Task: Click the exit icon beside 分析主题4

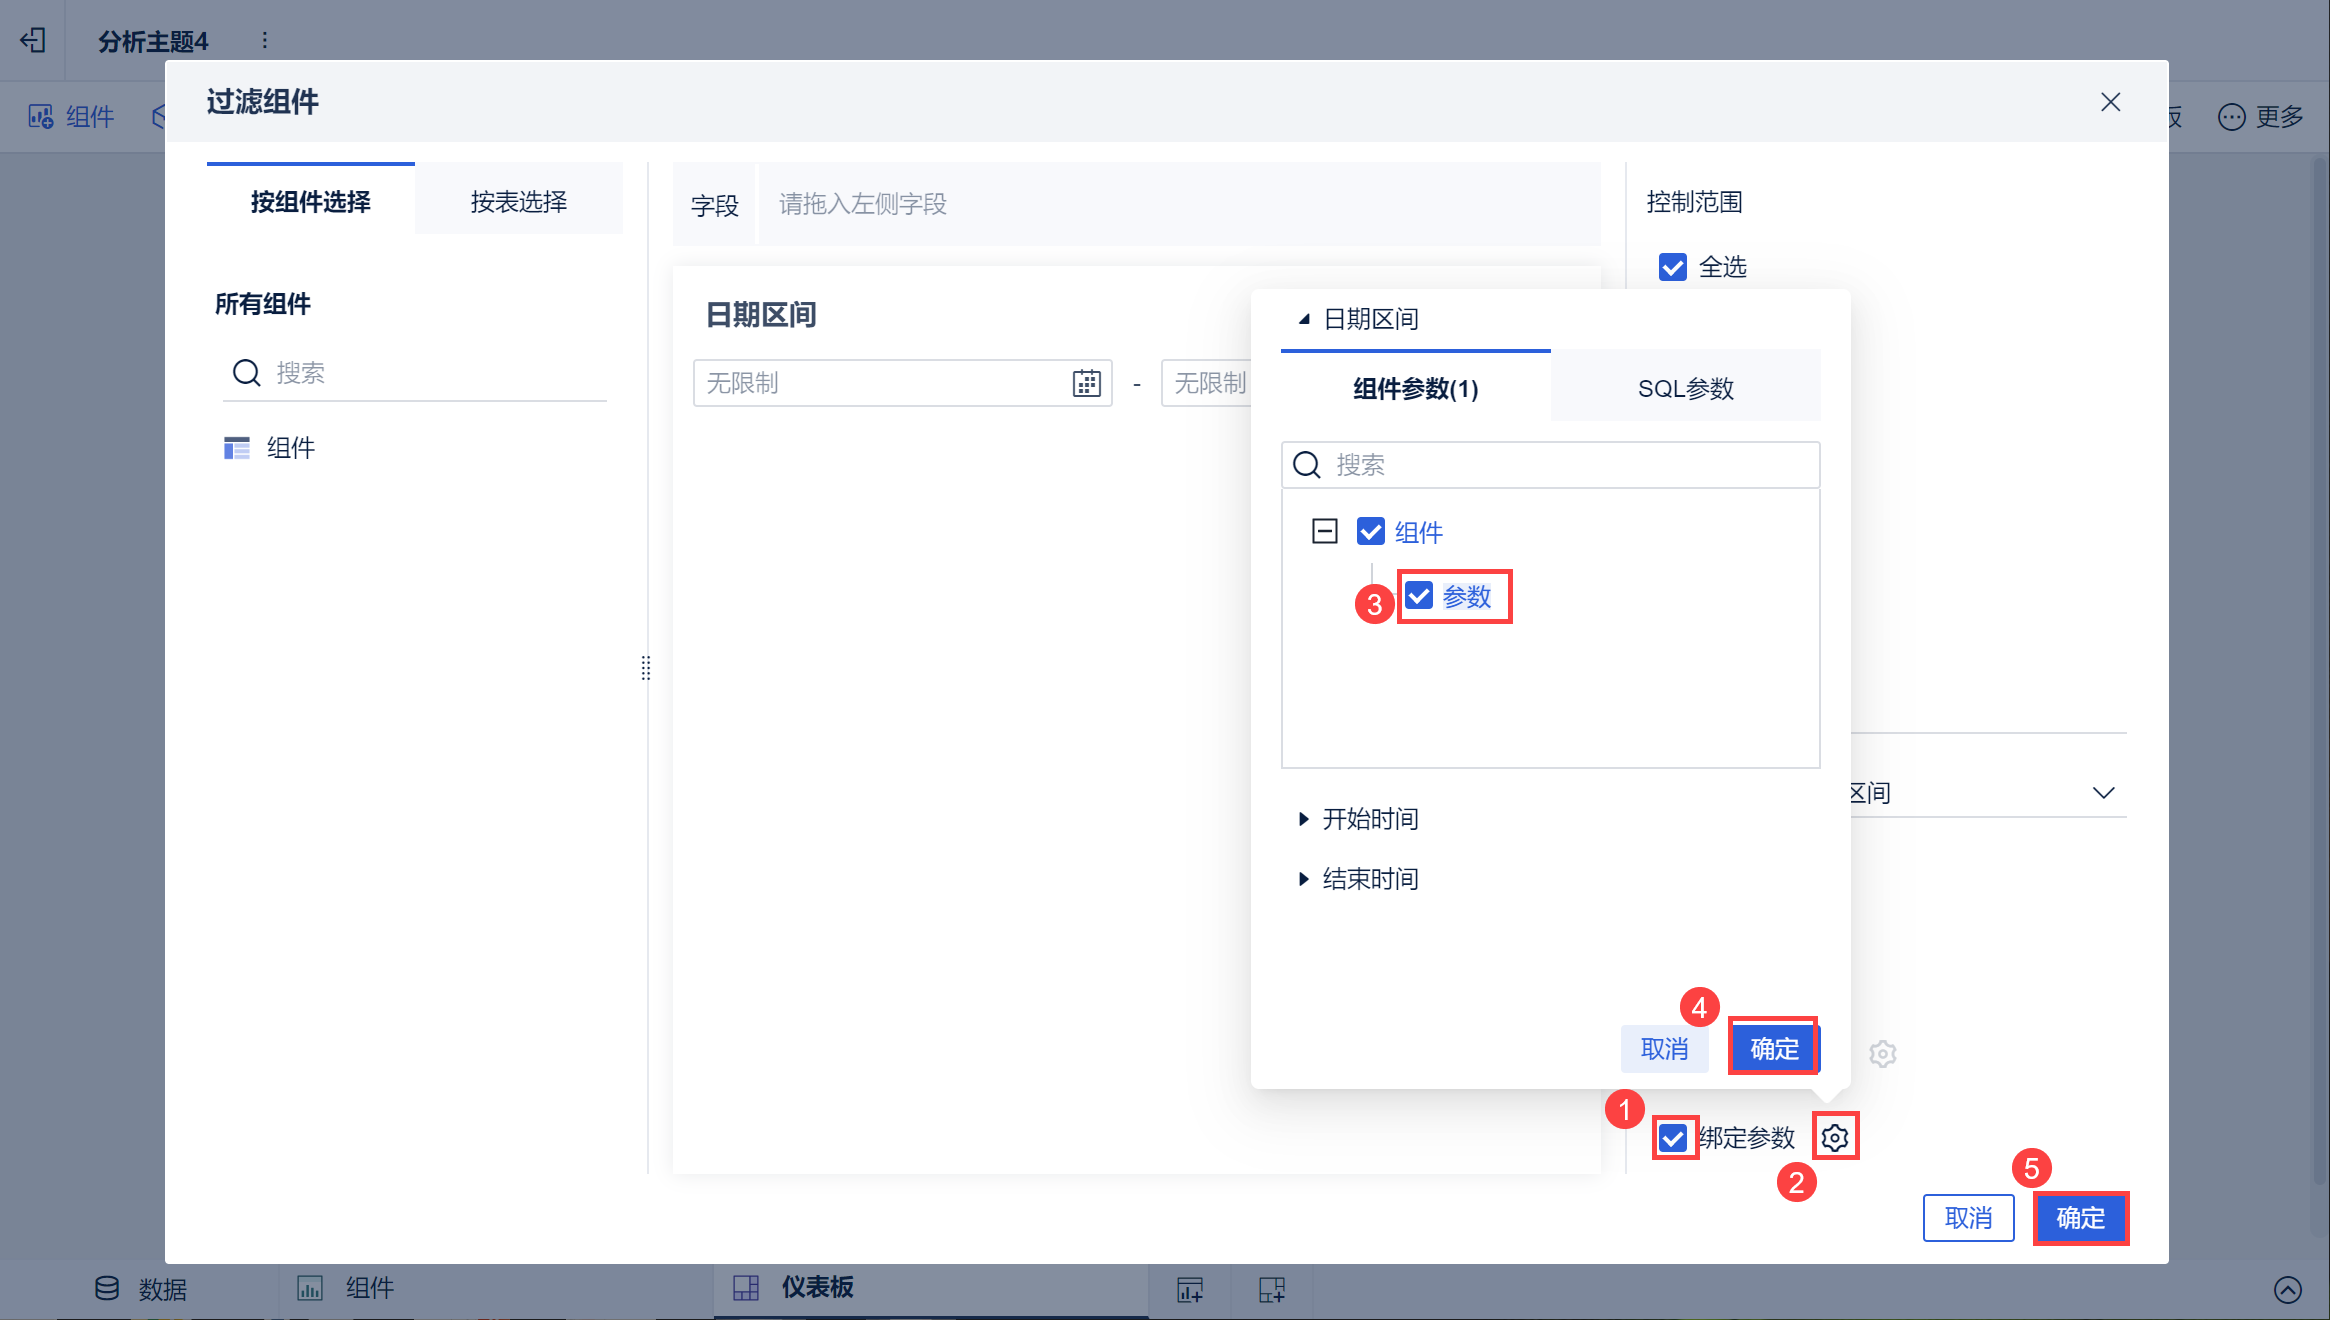Action: [x=33, y=40]
